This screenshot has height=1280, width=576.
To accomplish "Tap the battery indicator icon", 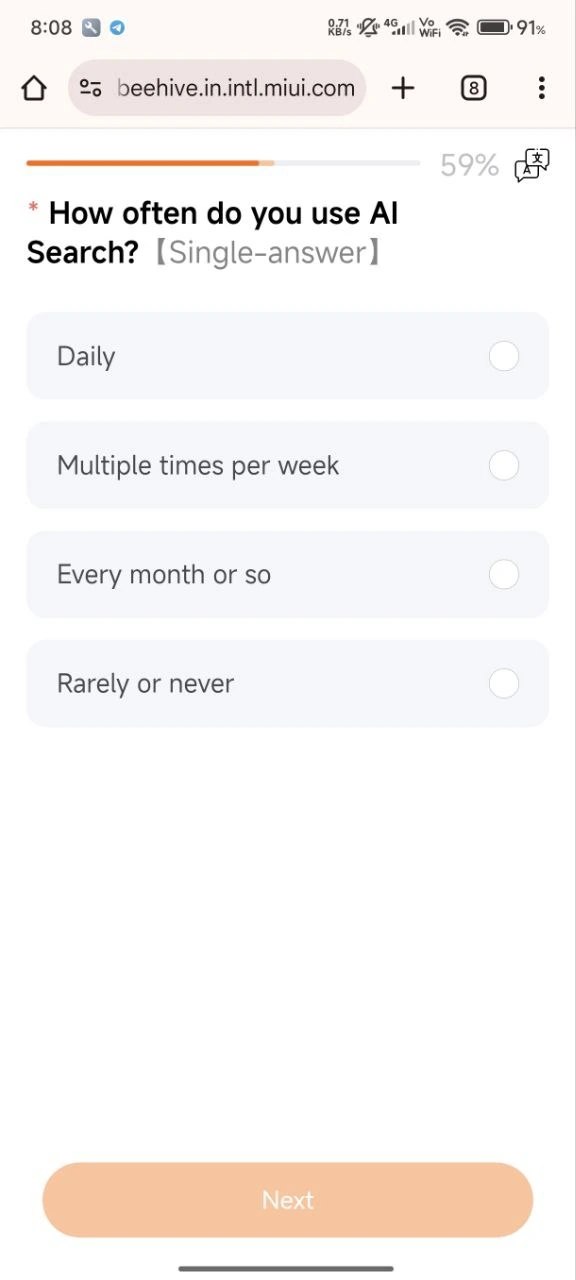I will 494,28.
